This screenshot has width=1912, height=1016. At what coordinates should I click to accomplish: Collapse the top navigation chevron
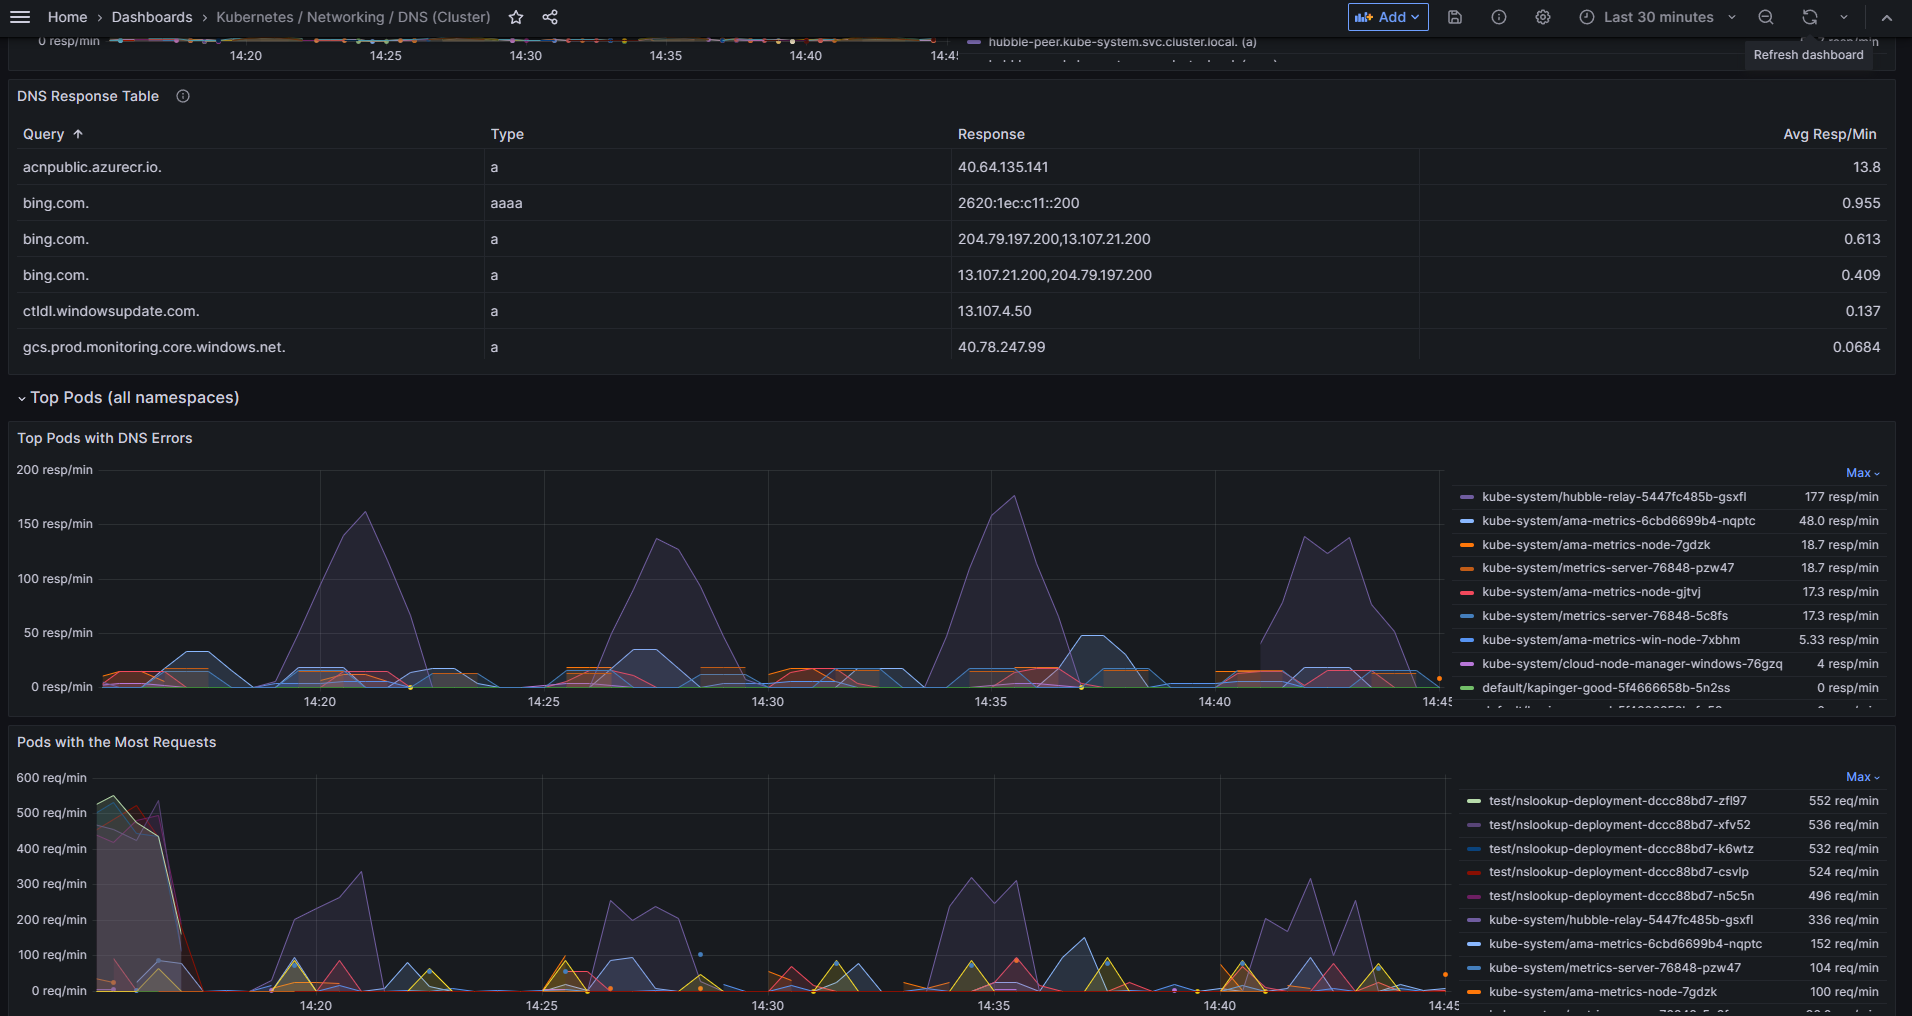click(1886, 17)
